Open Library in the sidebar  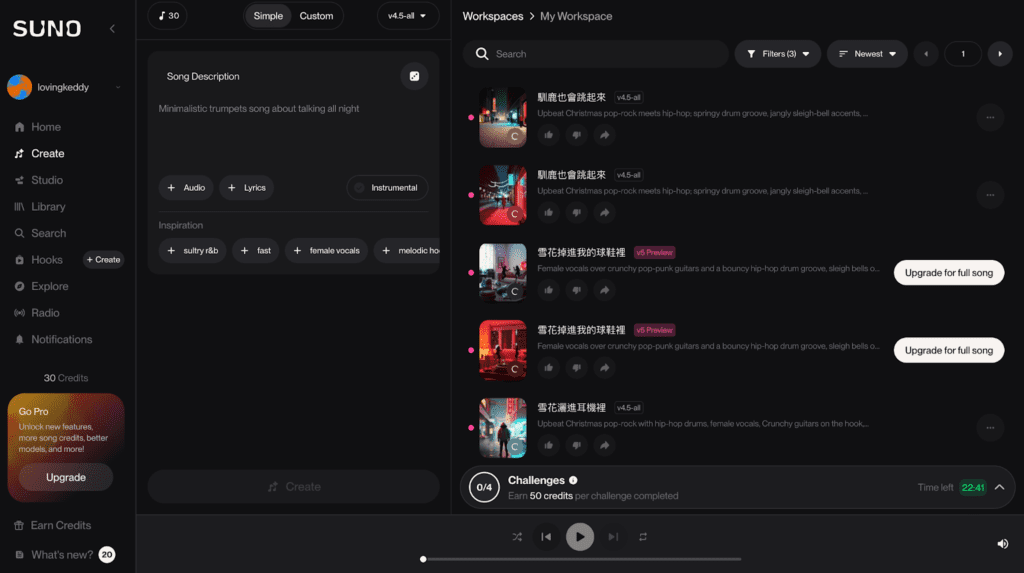tap(48, 207)
